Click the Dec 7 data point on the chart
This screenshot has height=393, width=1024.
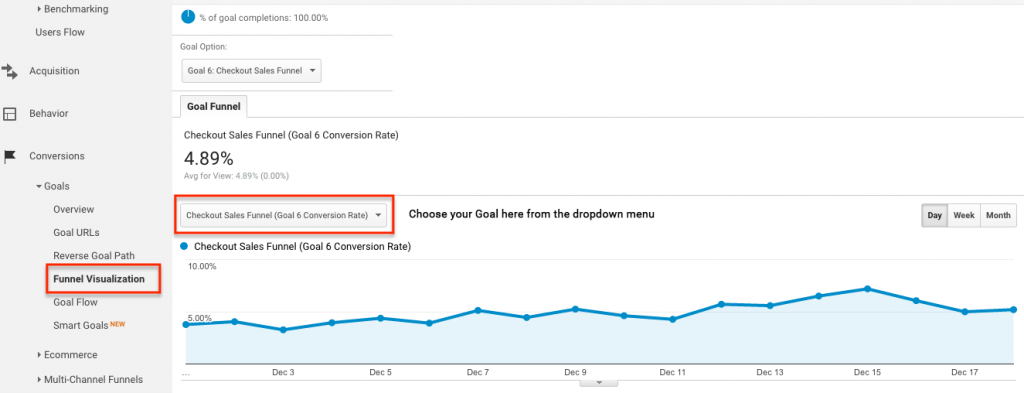478,310
